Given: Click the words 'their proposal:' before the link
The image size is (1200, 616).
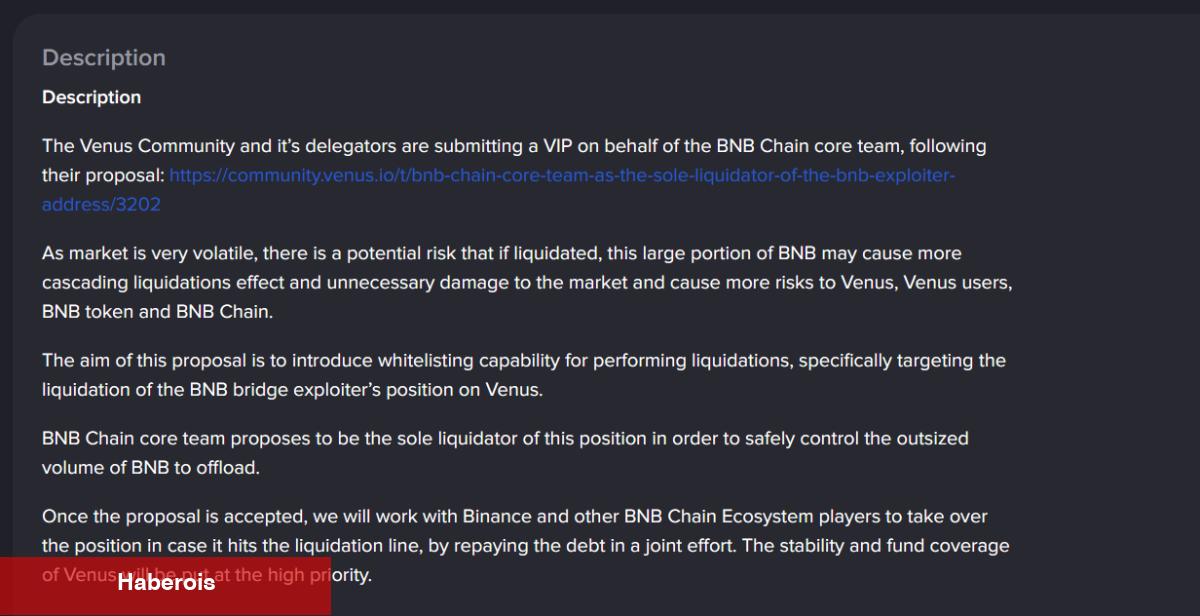Looking at the screenshot, I should [103, 175].
